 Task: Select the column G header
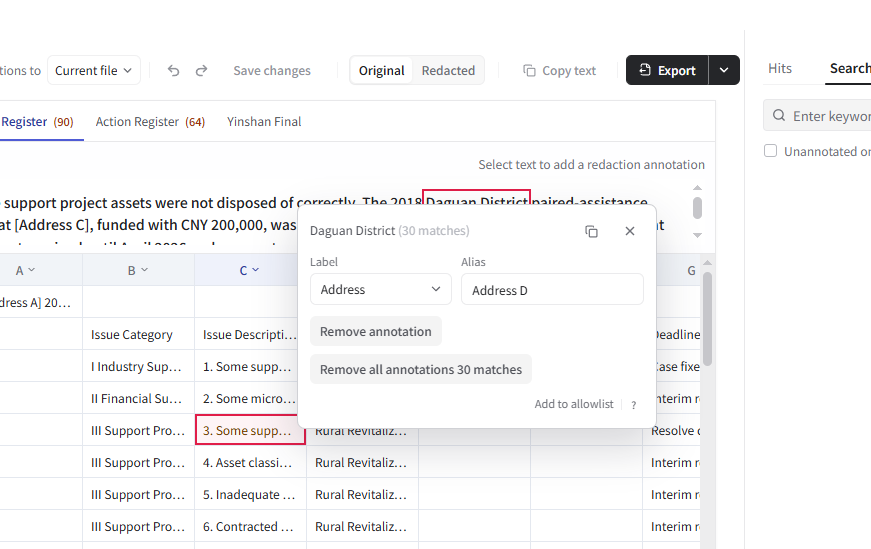tap(679, 270)
